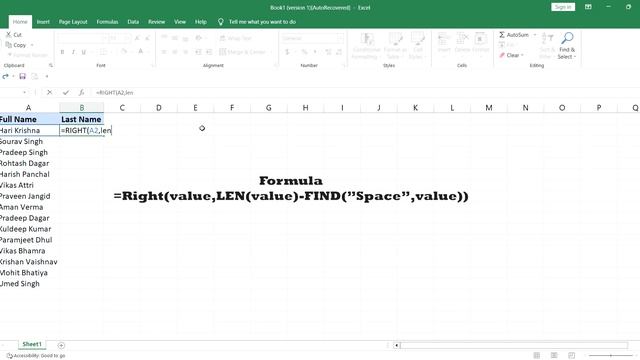Click into the formula bar text
Viewport: 640px width, 360px height.
(115, 93)
